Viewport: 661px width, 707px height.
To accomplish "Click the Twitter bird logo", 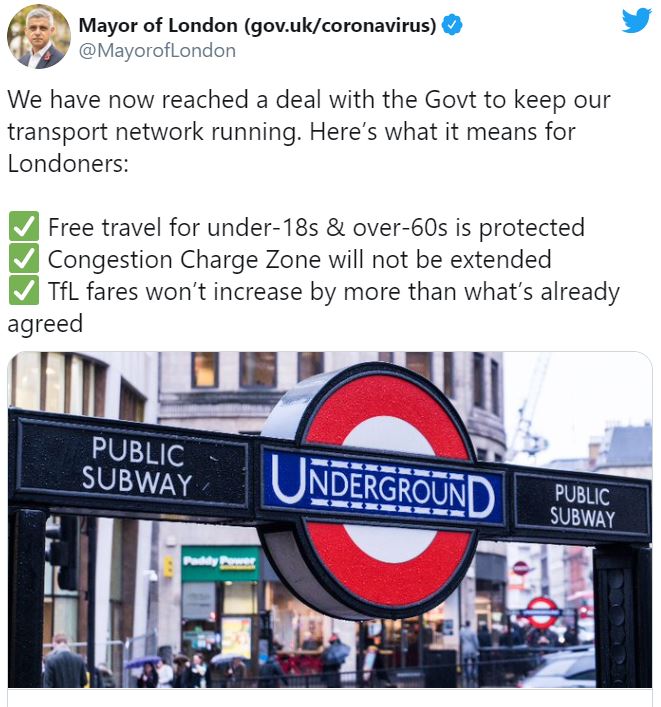I will pyautogui.click(x=636, y=20).
